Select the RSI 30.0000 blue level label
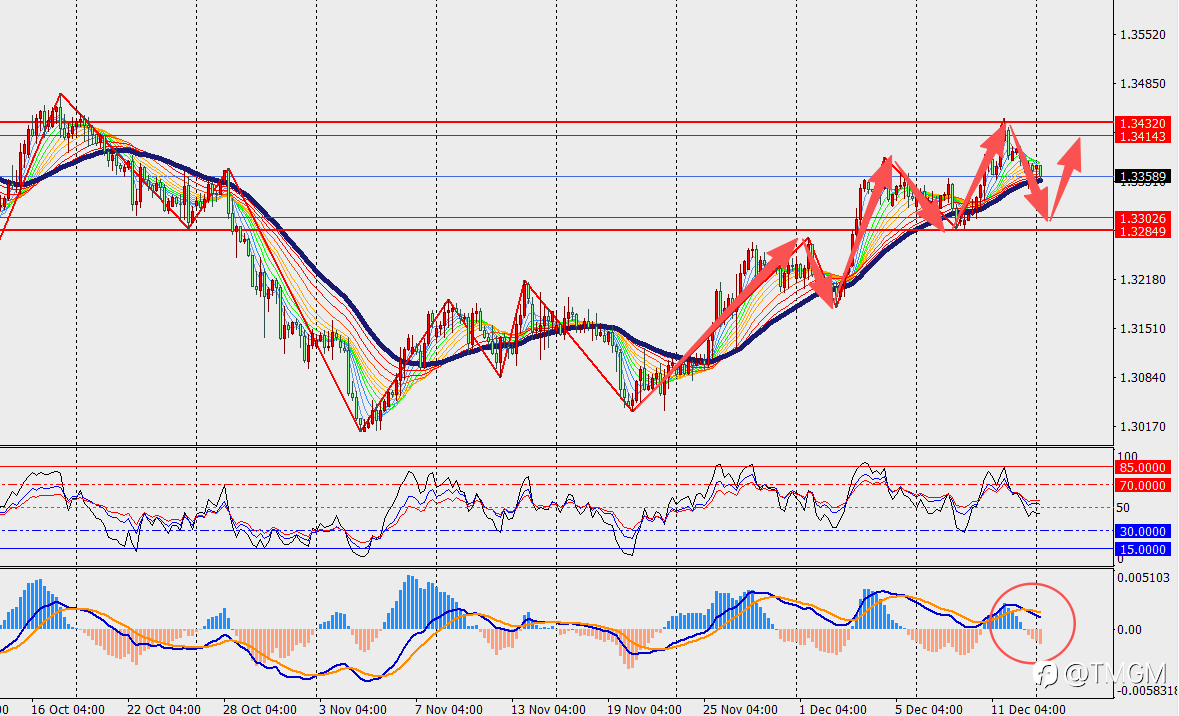Image resolution: width=1179 pixels, height=716 pixels. click(x=1141, y=531)
